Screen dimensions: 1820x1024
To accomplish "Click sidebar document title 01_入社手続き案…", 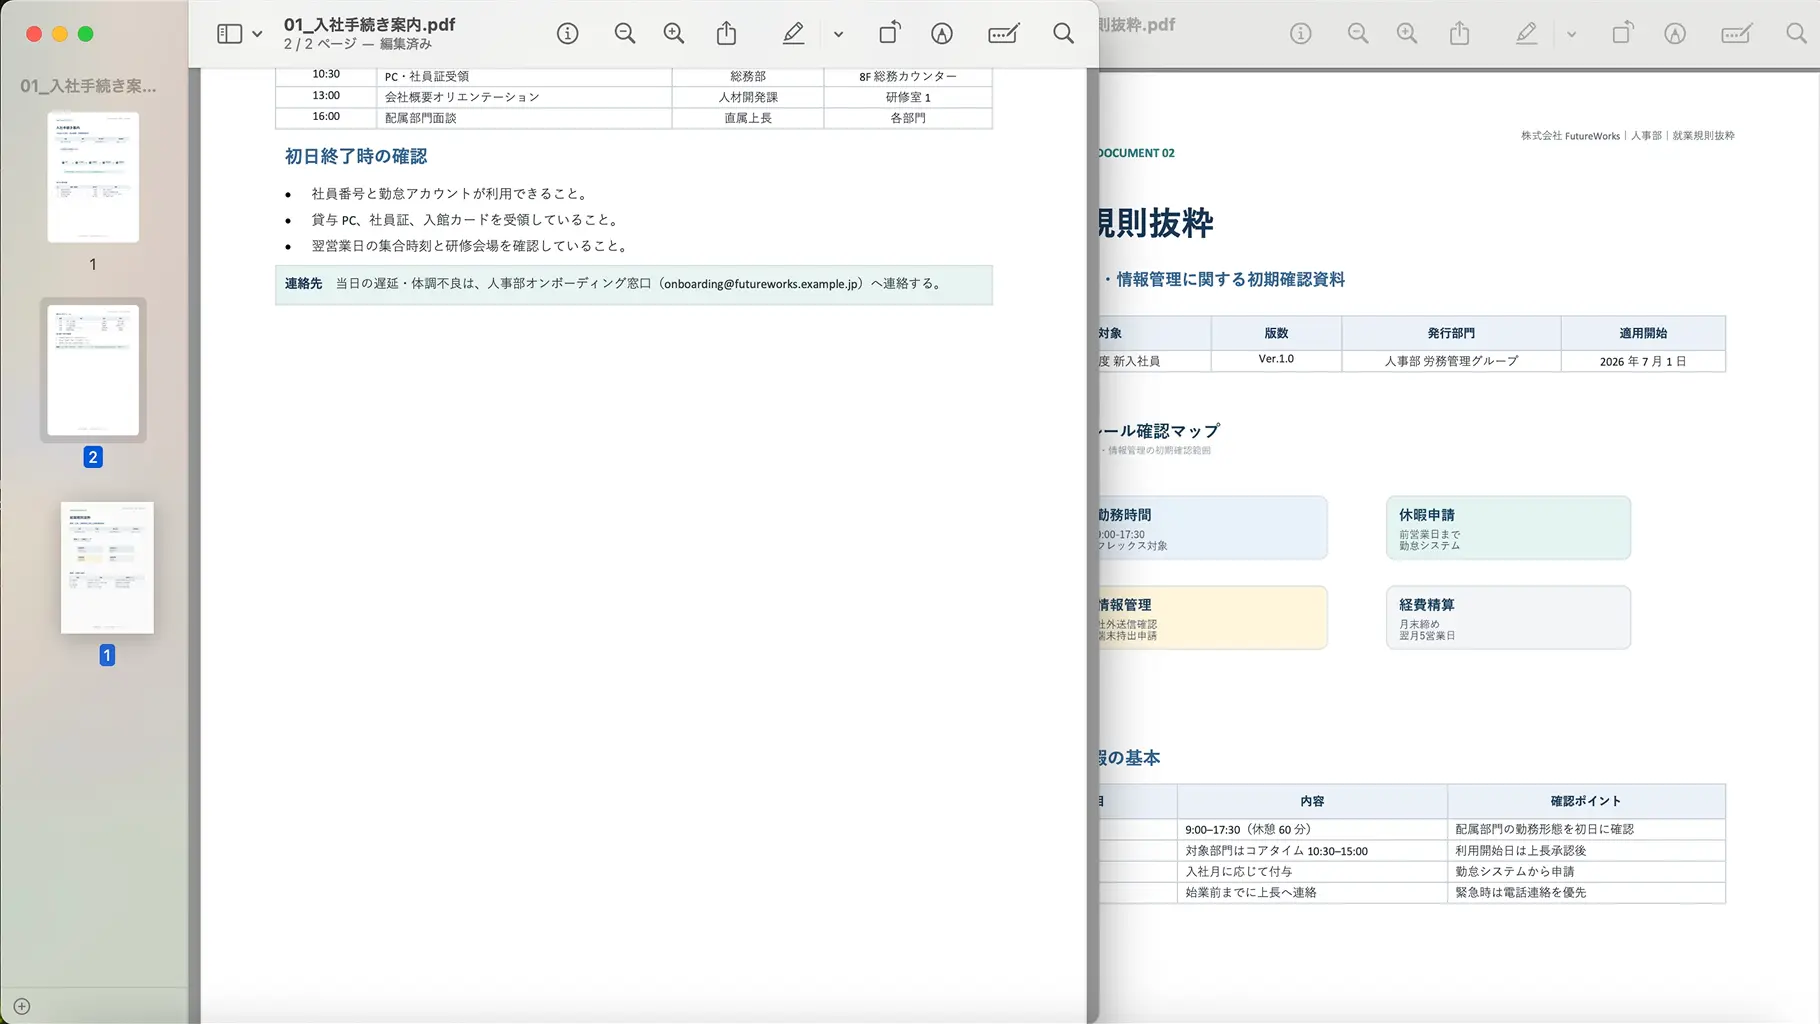I will pyautogui.click(x=88, y=86).
